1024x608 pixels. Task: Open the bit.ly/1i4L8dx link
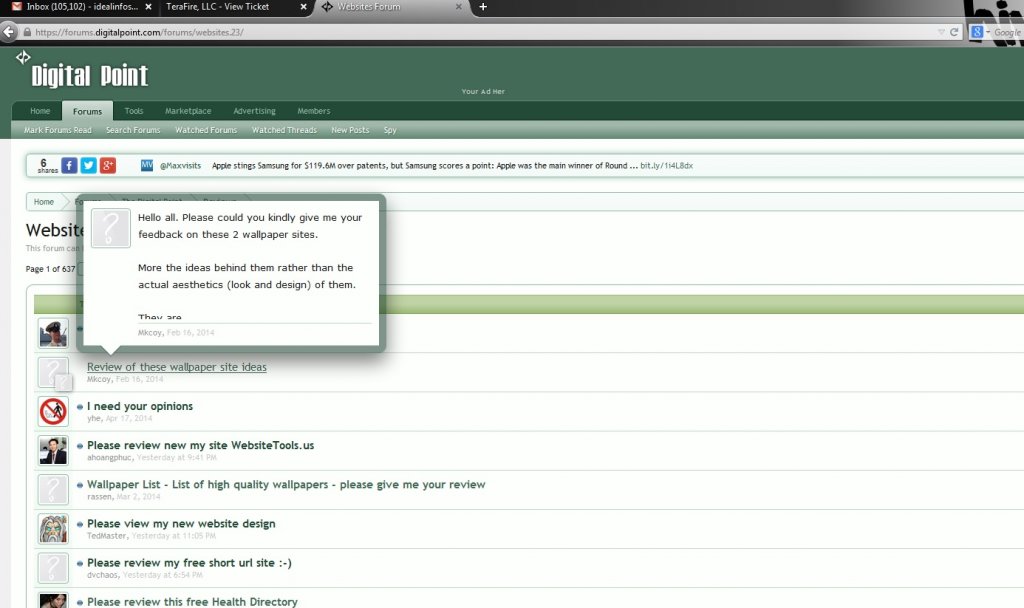[666, 166]
